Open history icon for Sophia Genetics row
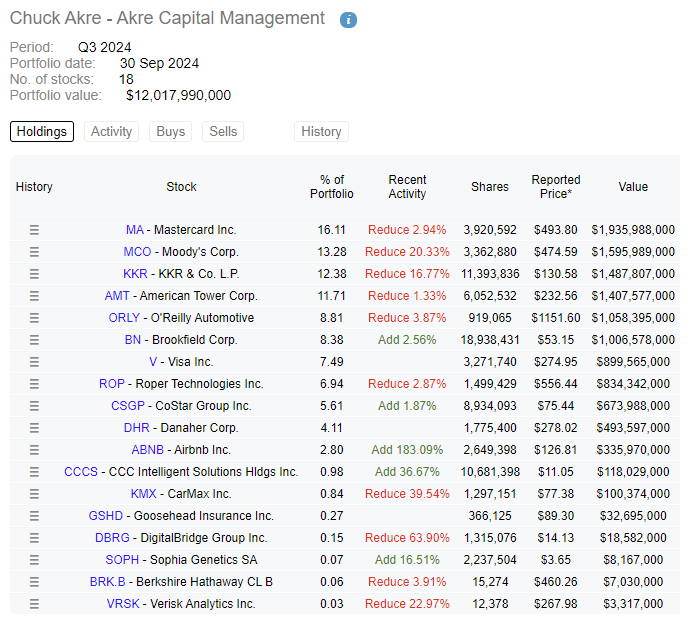 (34, 560)
